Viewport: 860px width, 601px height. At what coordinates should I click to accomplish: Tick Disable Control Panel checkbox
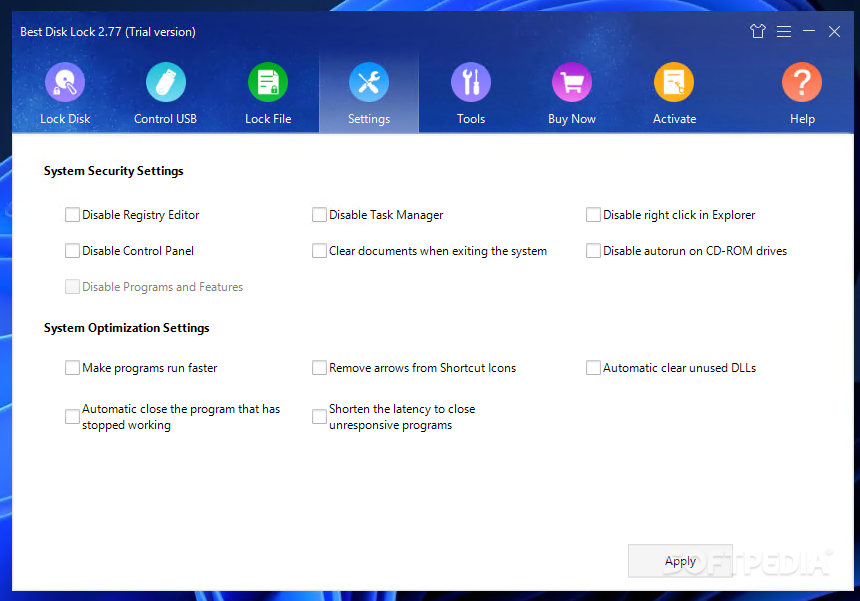[x=72, y=251]
